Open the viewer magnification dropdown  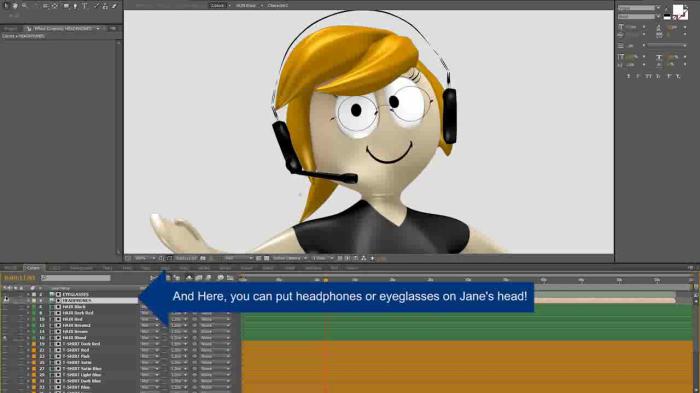point(145,258)
